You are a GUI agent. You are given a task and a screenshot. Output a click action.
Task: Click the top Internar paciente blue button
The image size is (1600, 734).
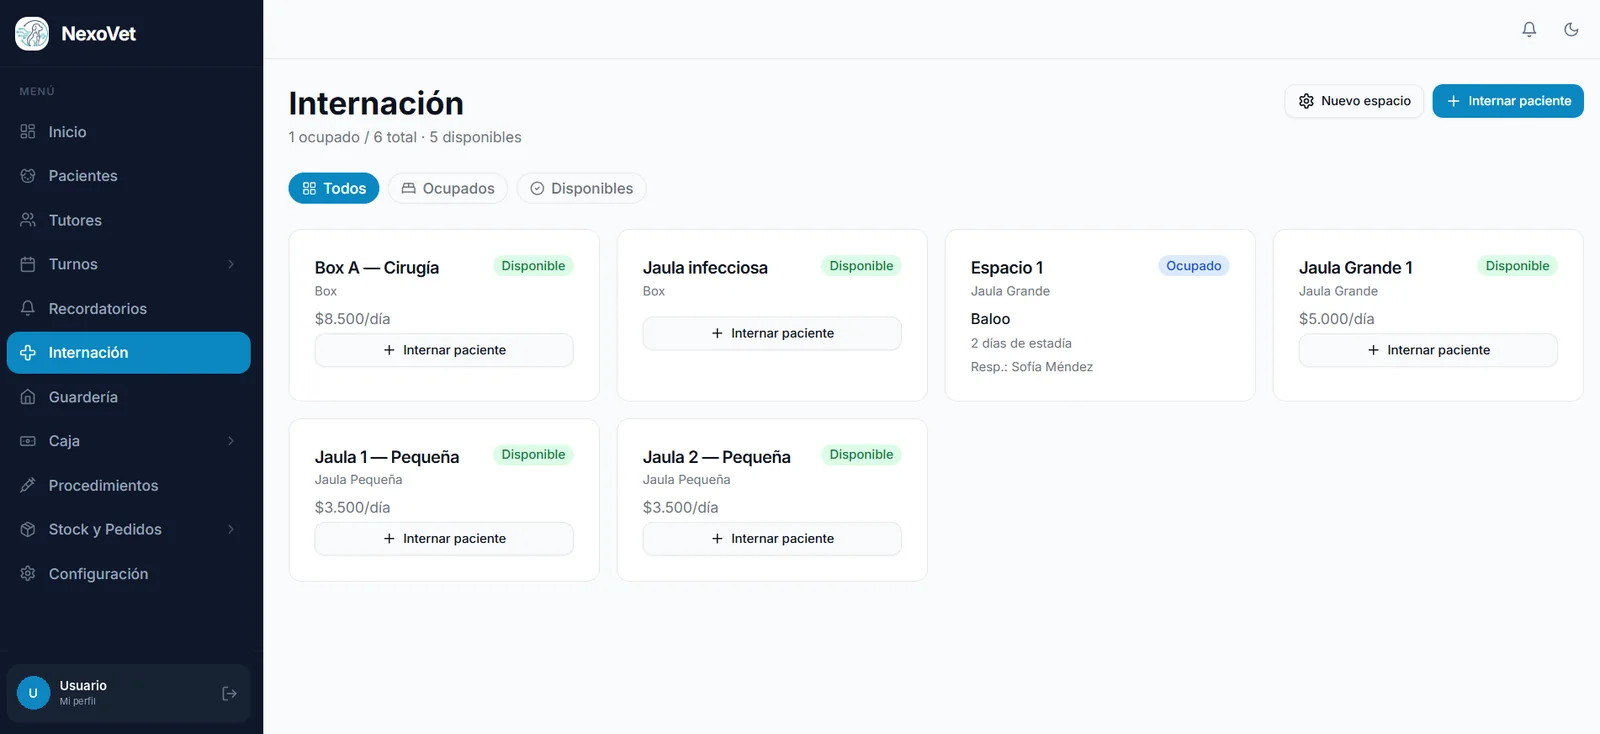click(x=1508, y=101)
